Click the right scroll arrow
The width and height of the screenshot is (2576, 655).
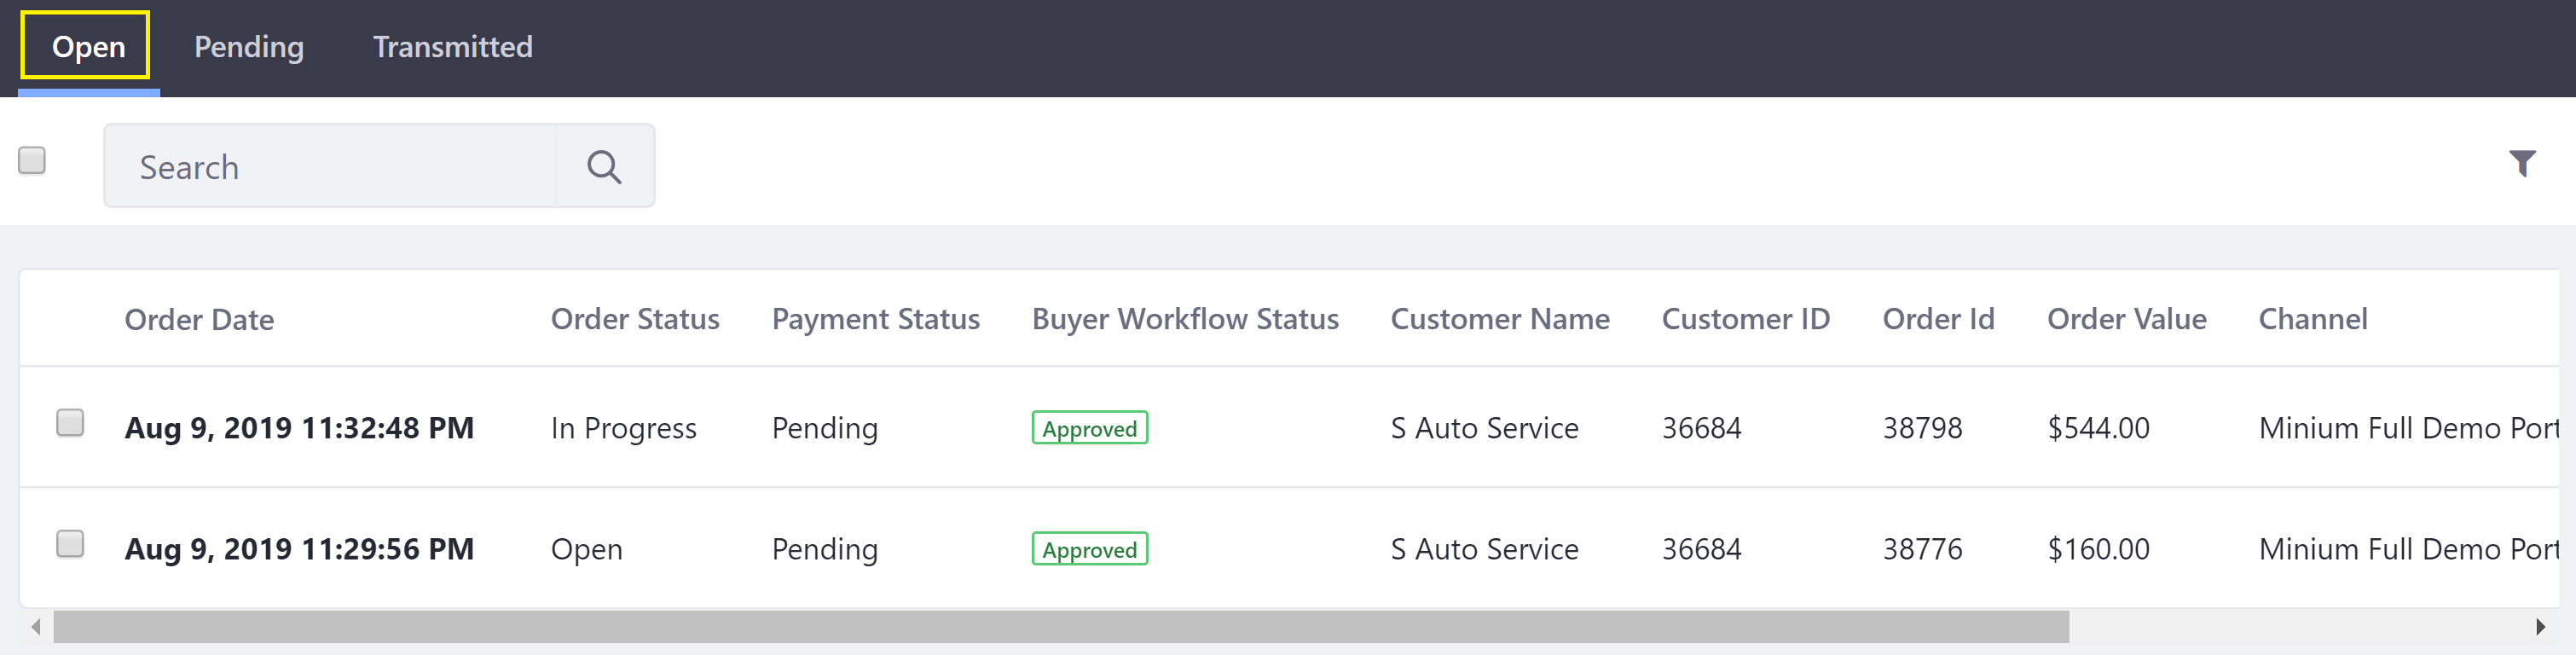[x=2540, y=627]
